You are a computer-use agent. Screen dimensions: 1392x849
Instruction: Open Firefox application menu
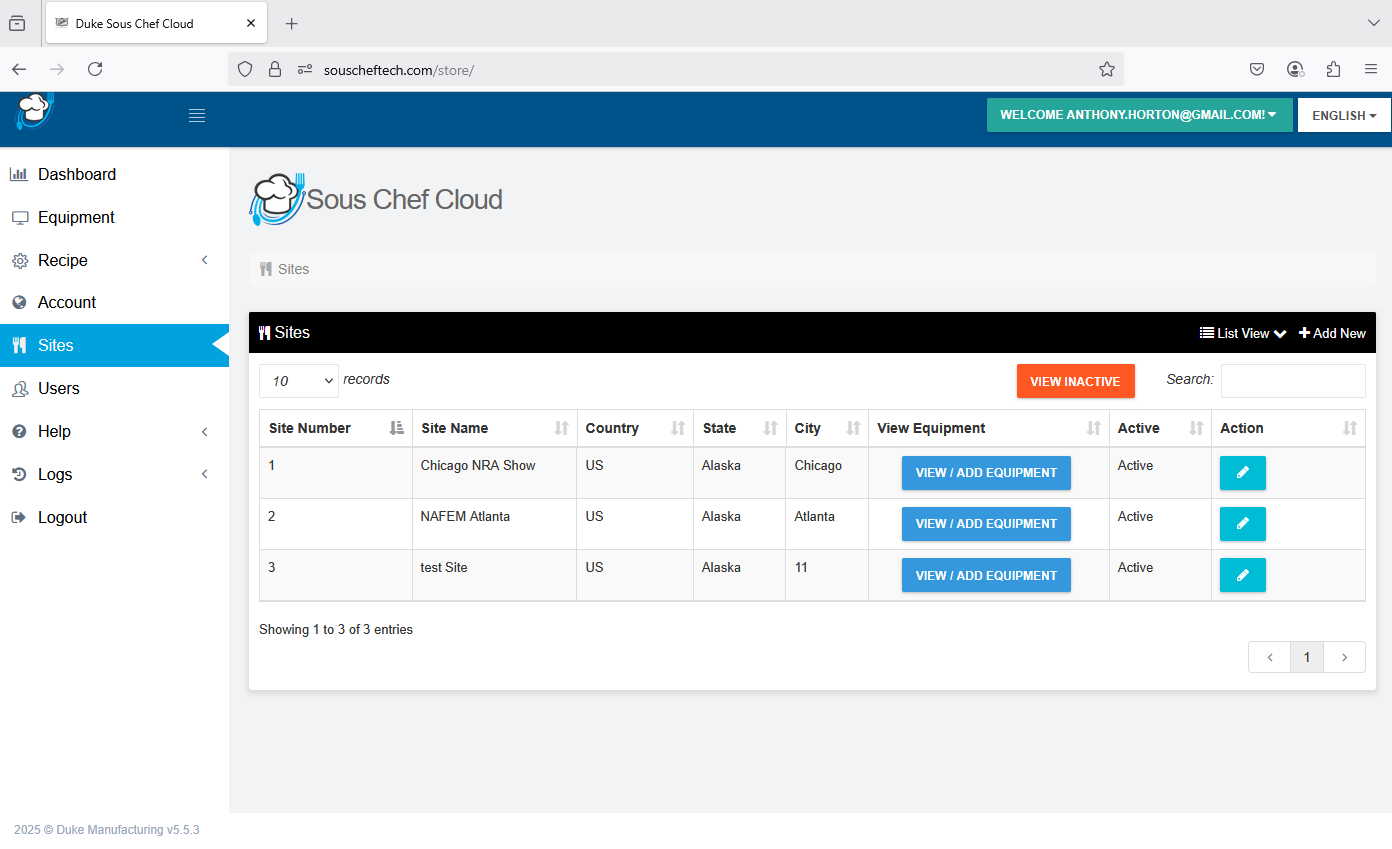tap(1371, 69)
